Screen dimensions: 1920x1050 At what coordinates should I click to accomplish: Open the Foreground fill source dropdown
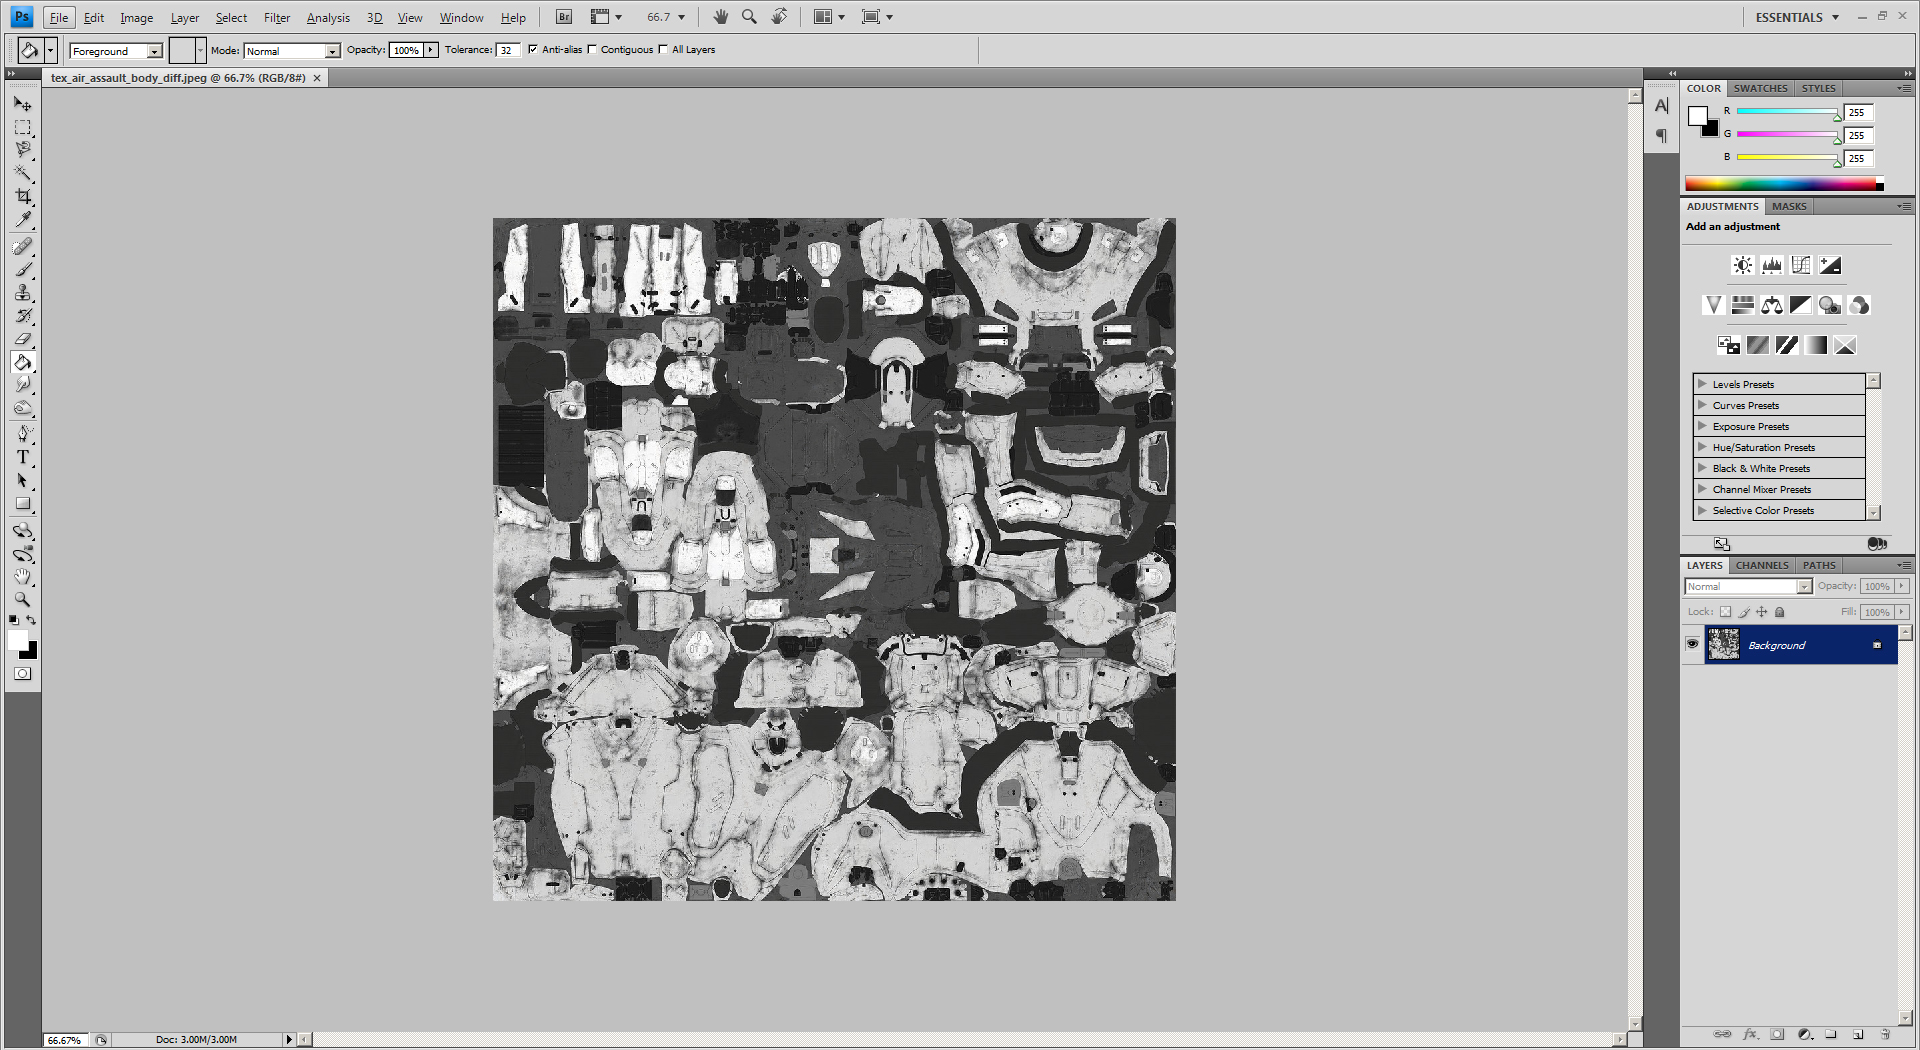click(116, 51)
